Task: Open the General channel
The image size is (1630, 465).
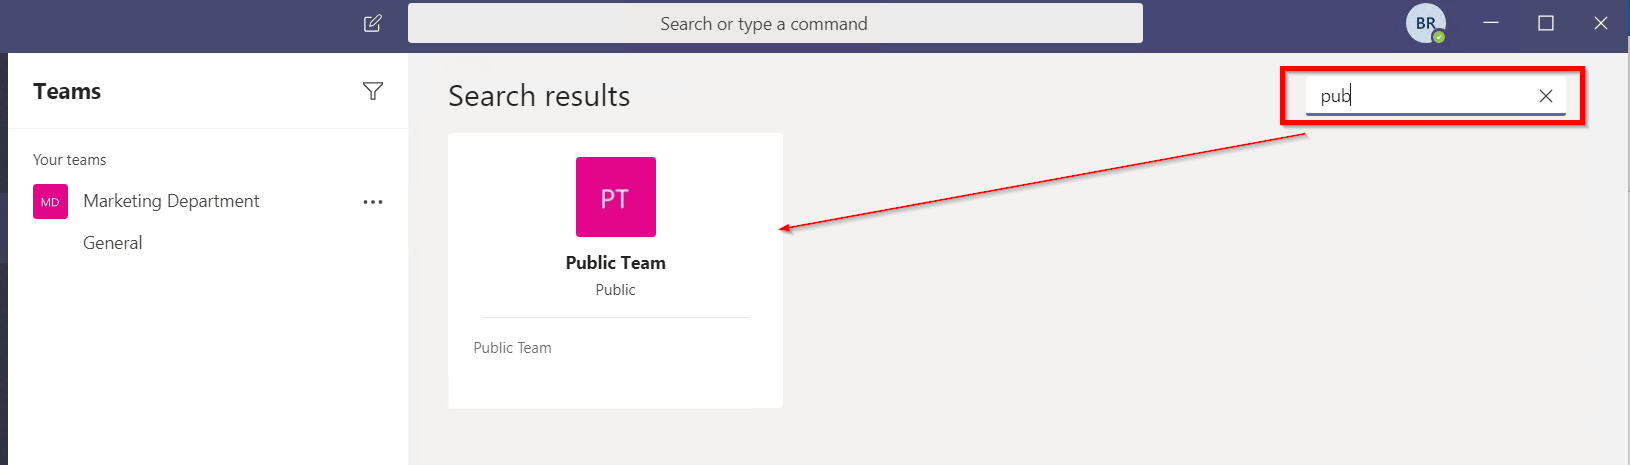Action: 112,243
